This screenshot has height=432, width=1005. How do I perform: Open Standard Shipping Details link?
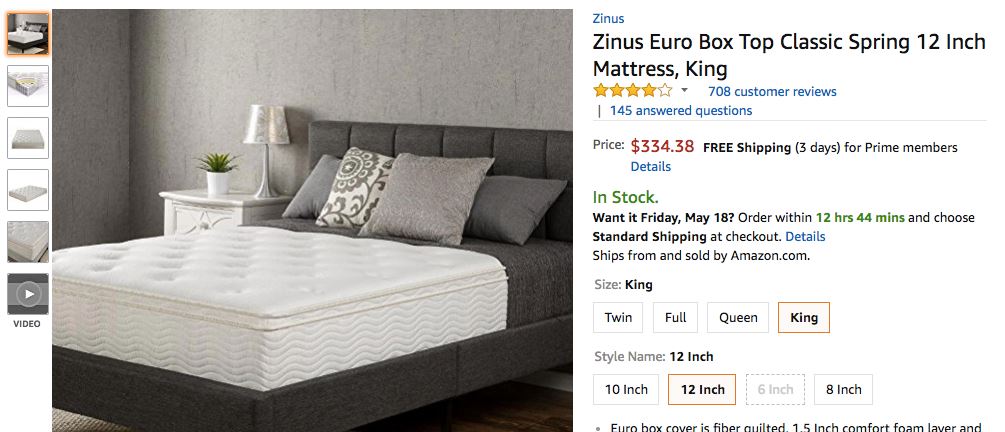point(805,237)
